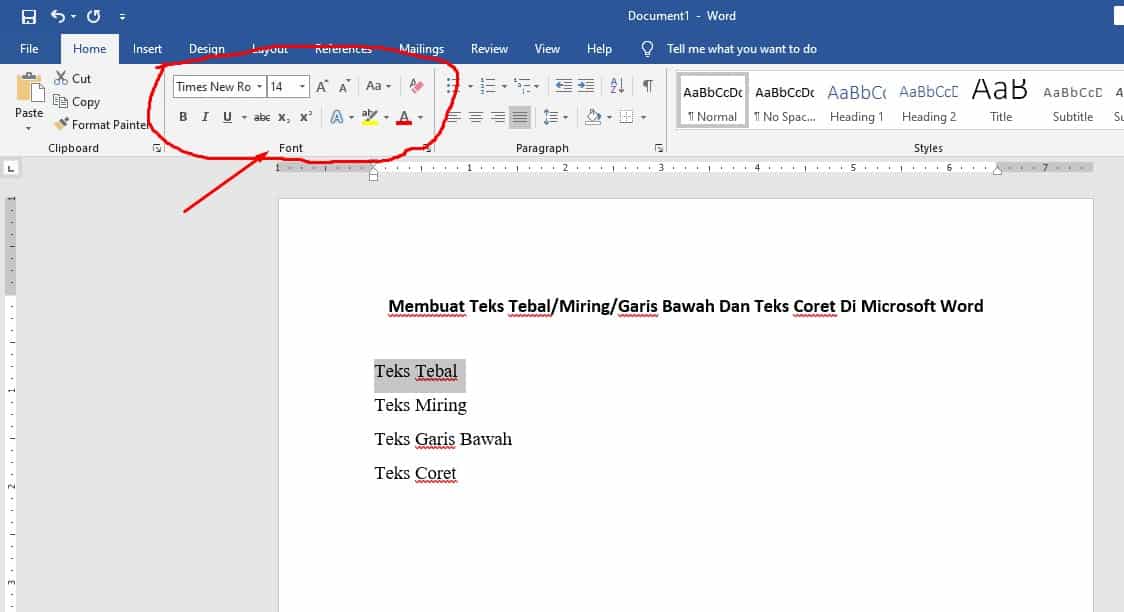Viewport: 1124px width, 612px height.
Task: Open the Review tab
Action: pos(489,49)
